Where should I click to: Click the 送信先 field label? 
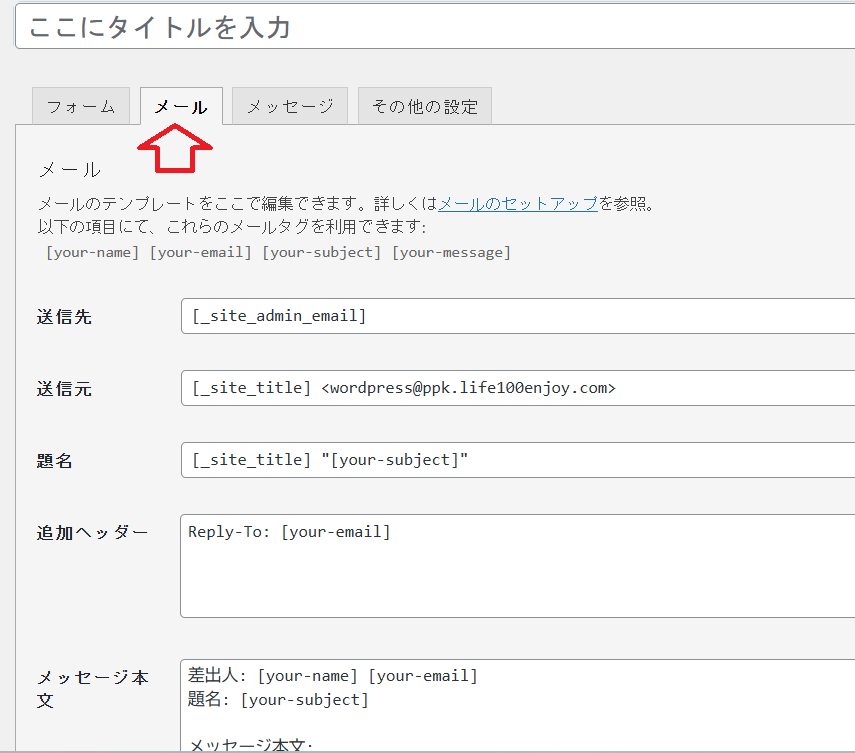[64, 317]
